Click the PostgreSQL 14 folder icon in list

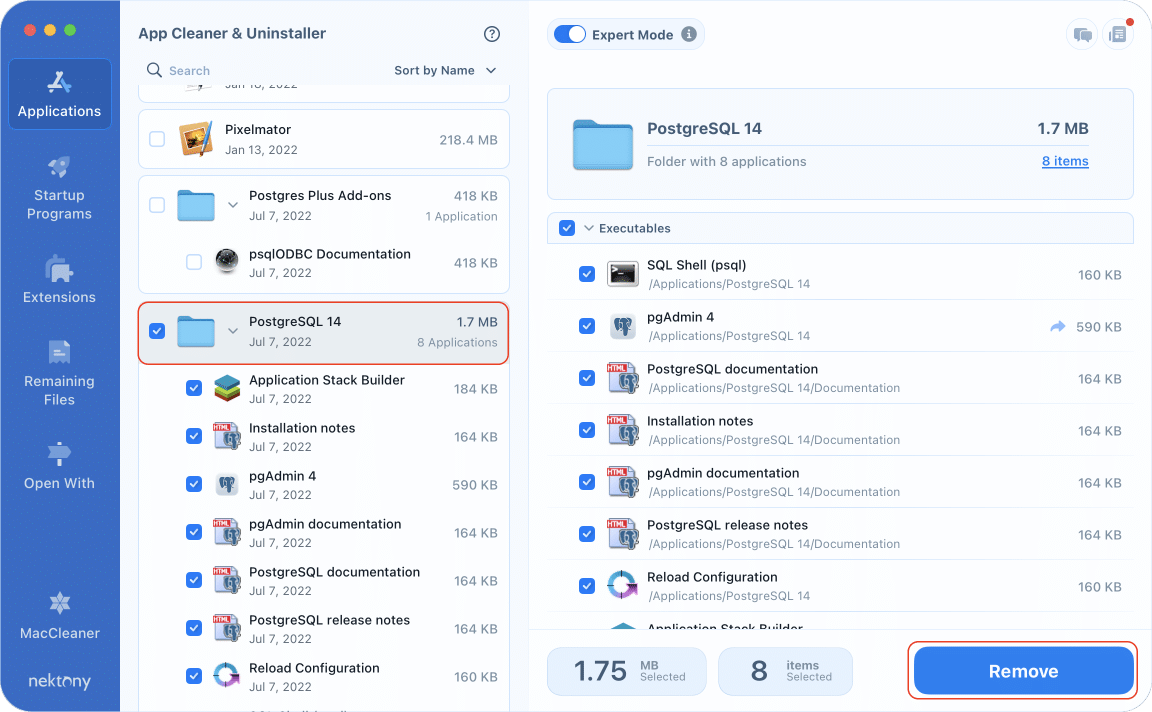click(x=195, y=331)
